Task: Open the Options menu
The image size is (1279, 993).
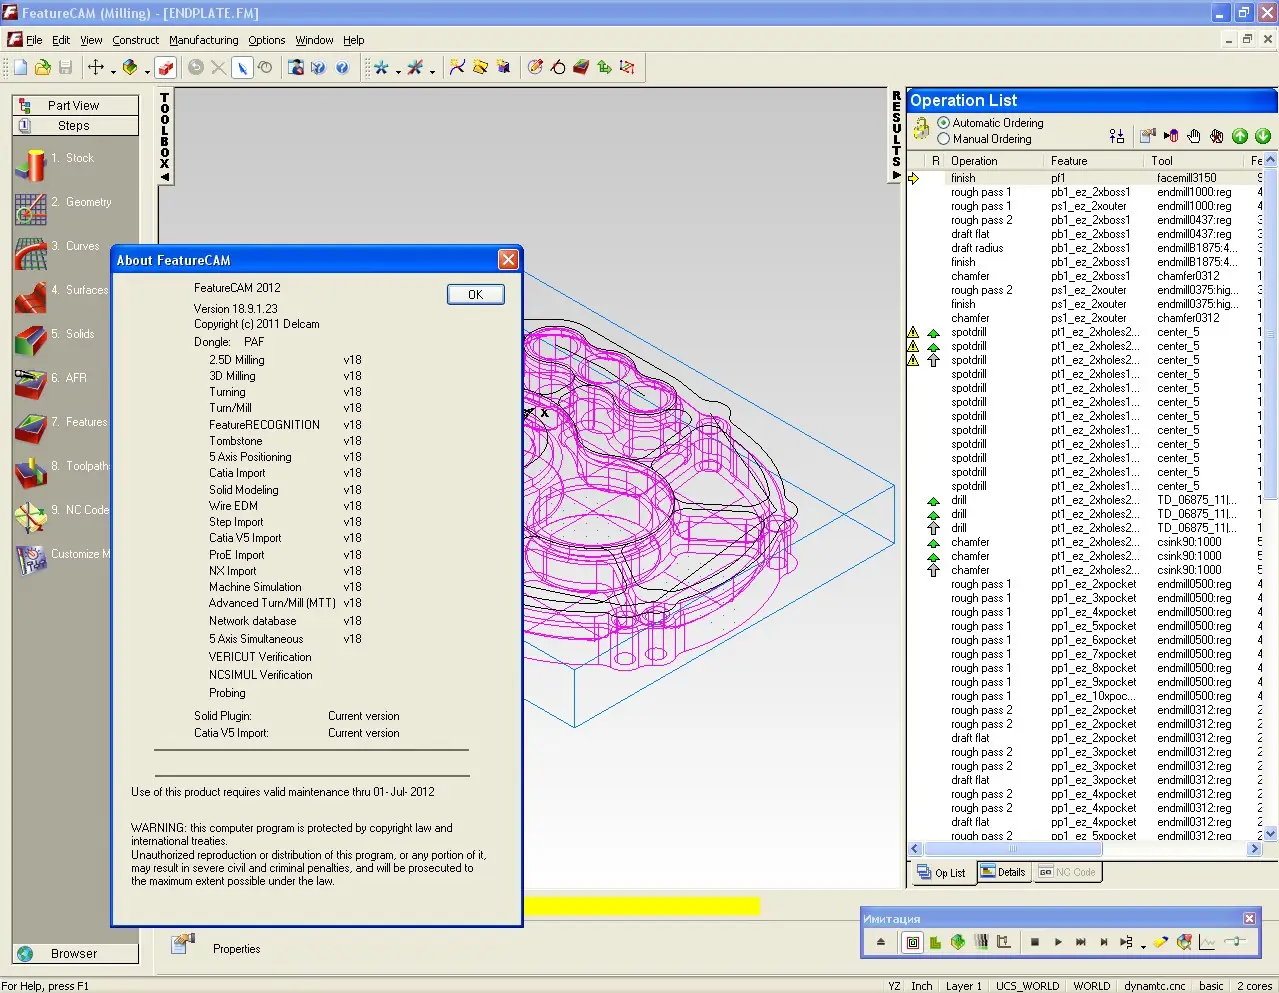Action: click(267, 40)
